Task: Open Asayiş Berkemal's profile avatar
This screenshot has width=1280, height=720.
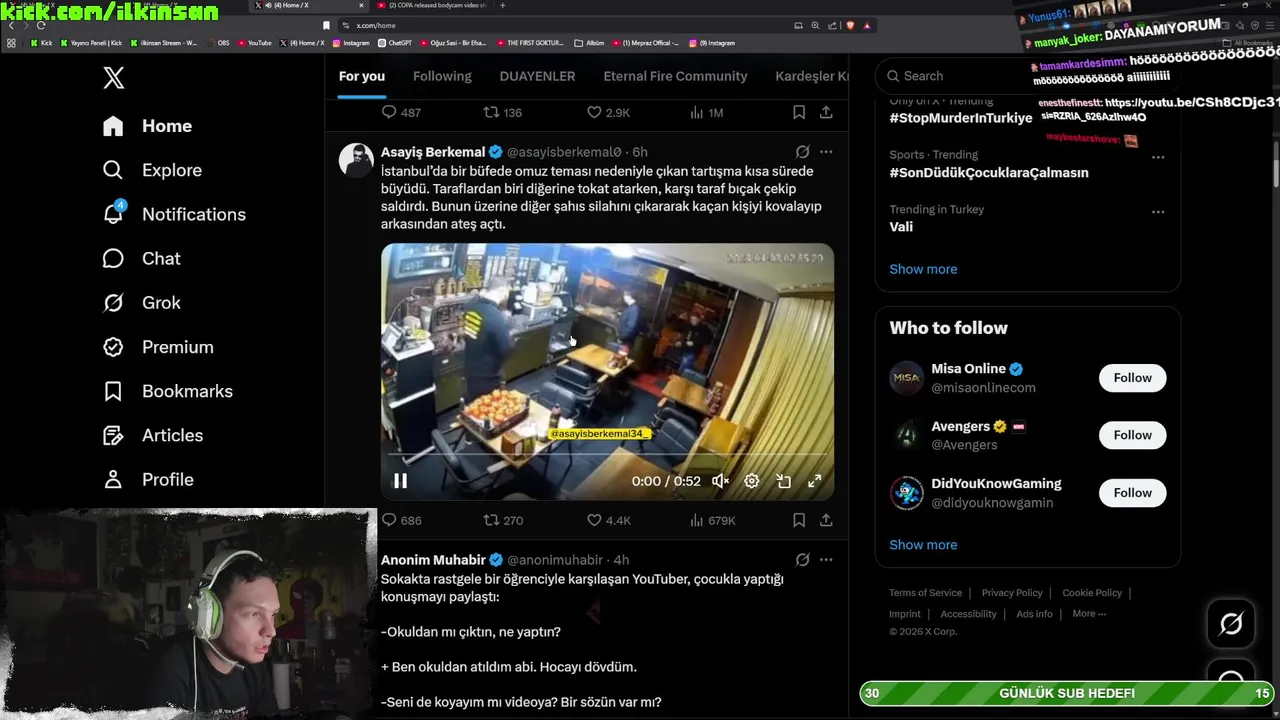Action: point(356,160)
